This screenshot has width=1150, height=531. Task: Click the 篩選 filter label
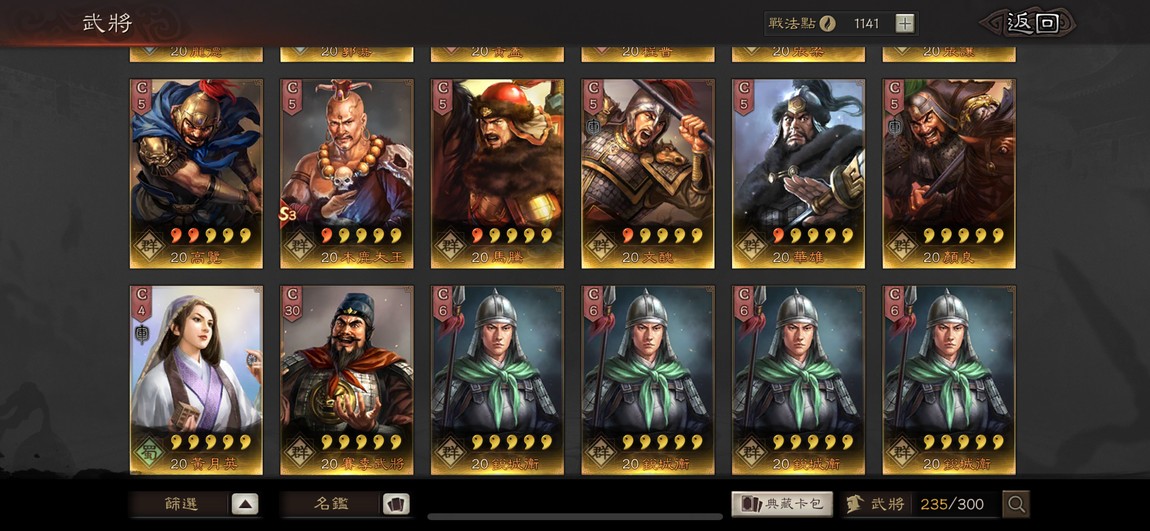coord(180,504)
